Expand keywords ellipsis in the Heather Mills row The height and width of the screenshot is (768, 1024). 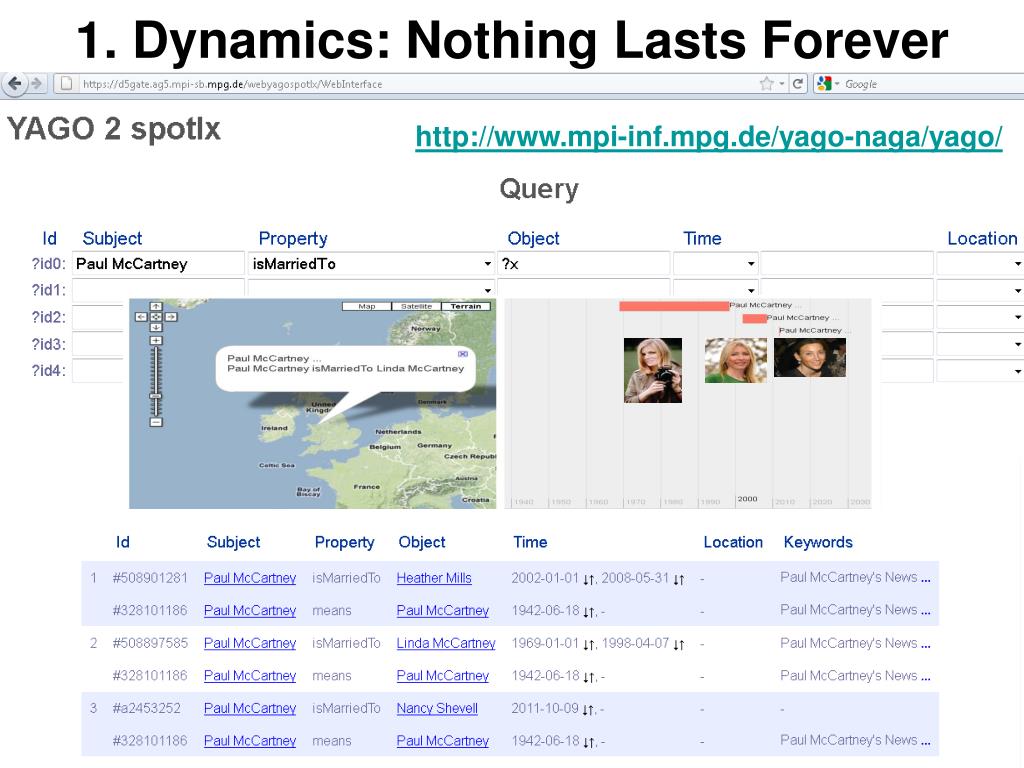(925, 578)
